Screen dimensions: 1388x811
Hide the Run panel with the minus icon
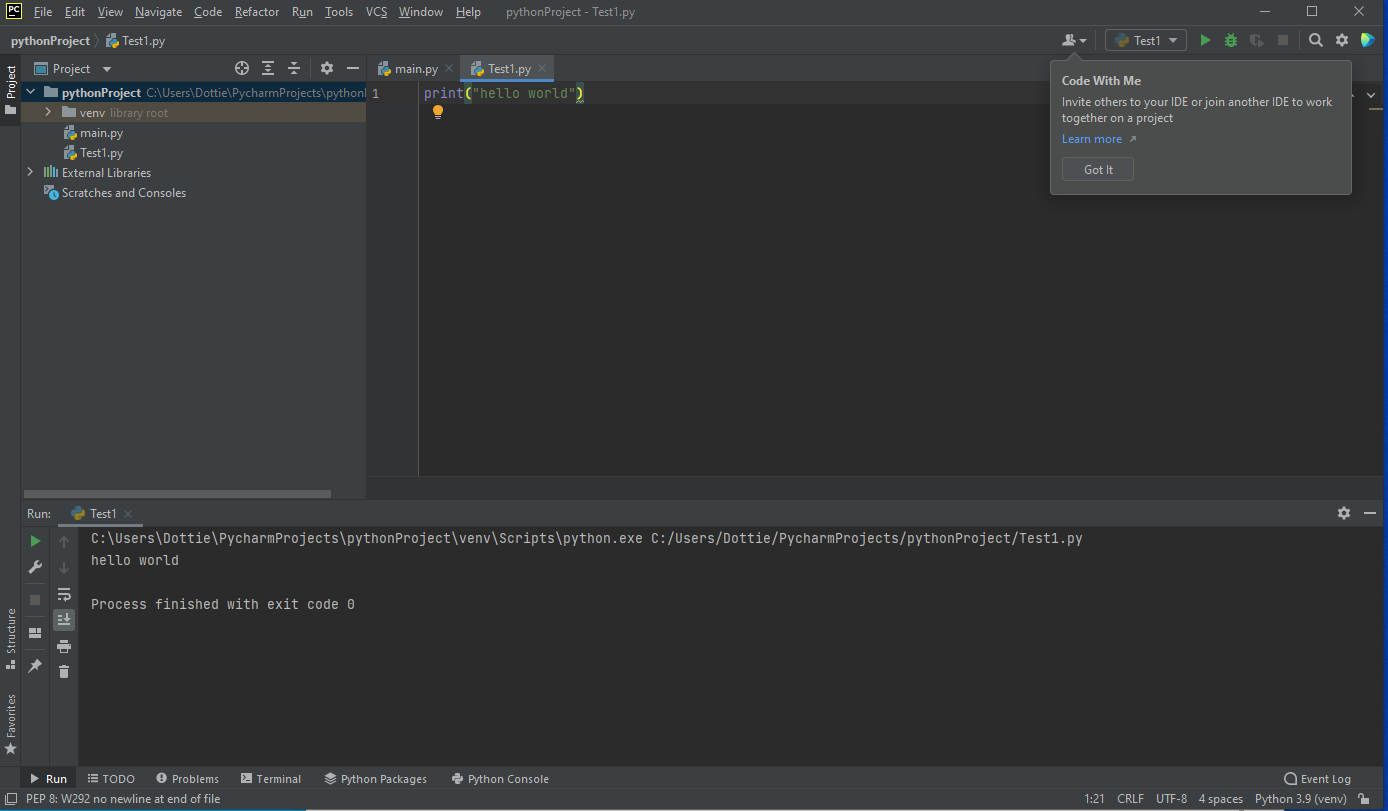point(1370,513)
